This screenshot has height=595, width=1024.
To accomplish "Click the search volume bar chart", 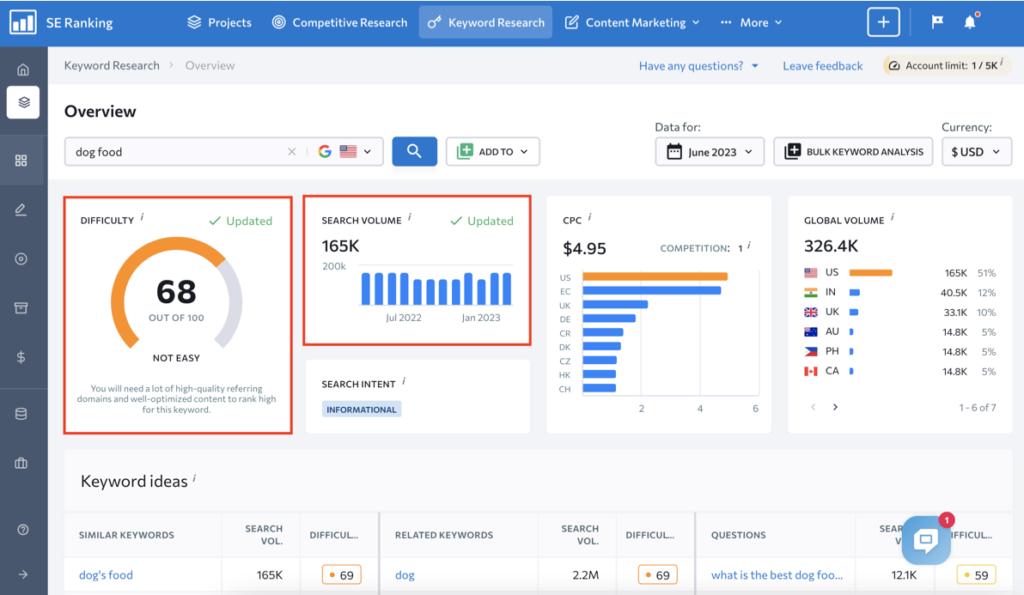I will point(436,288).
